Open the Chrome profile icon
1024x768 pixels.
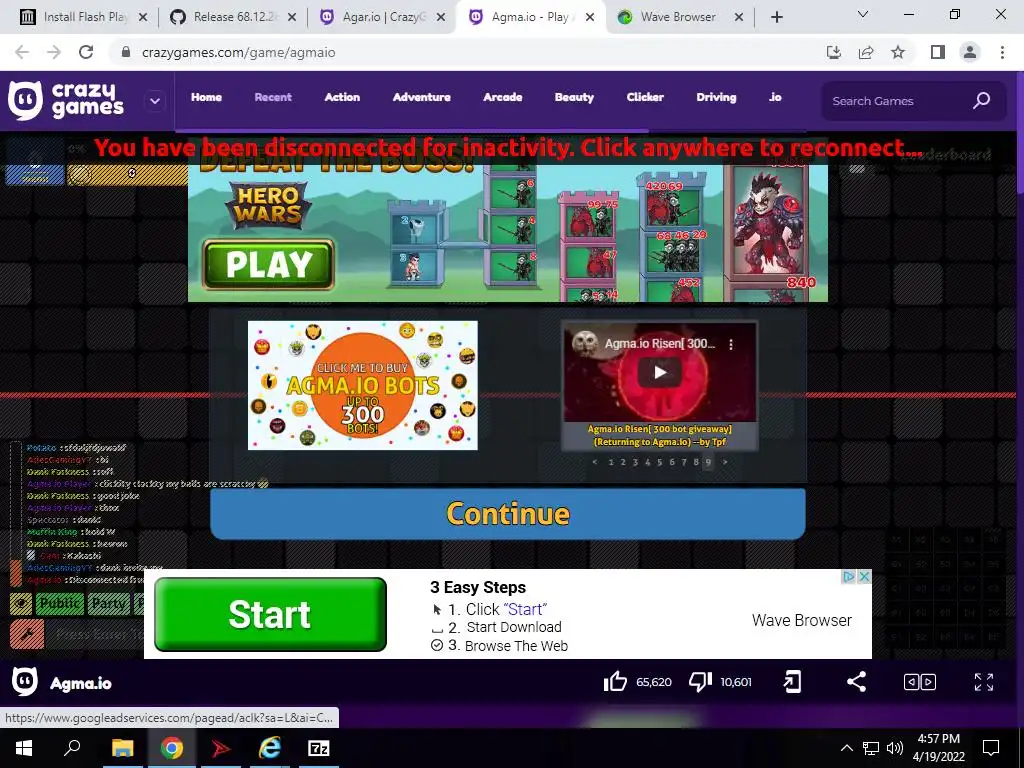[x=970, y=52]
